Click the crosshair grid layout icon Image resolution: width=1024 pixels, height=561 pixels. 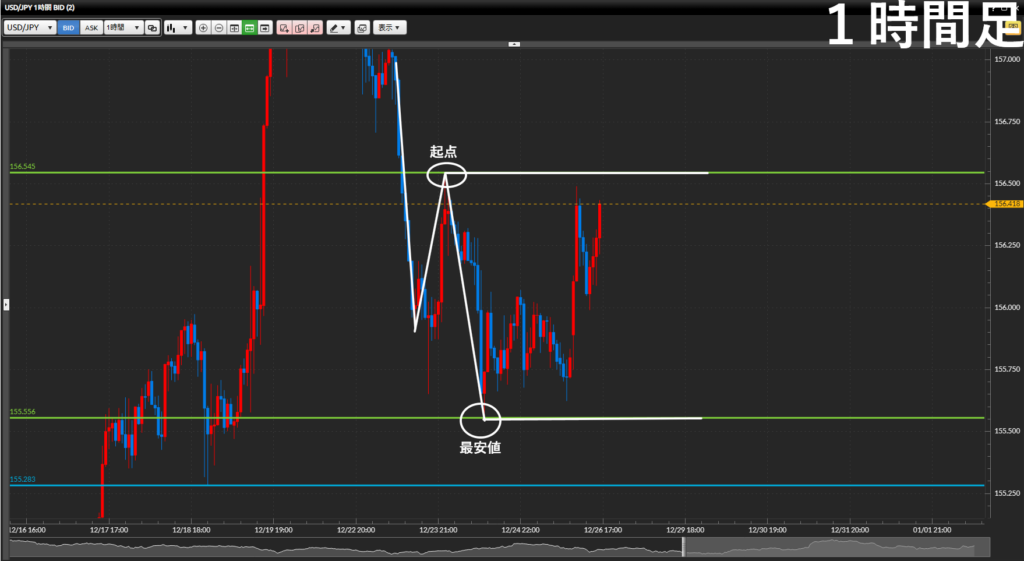pyautogui.click(x=234, y=28)
